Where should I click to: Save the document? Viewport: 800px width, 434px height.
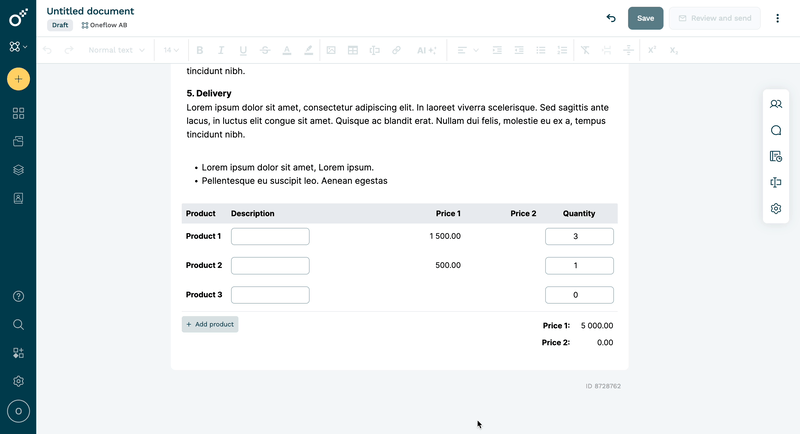click(x=645, y=18)
